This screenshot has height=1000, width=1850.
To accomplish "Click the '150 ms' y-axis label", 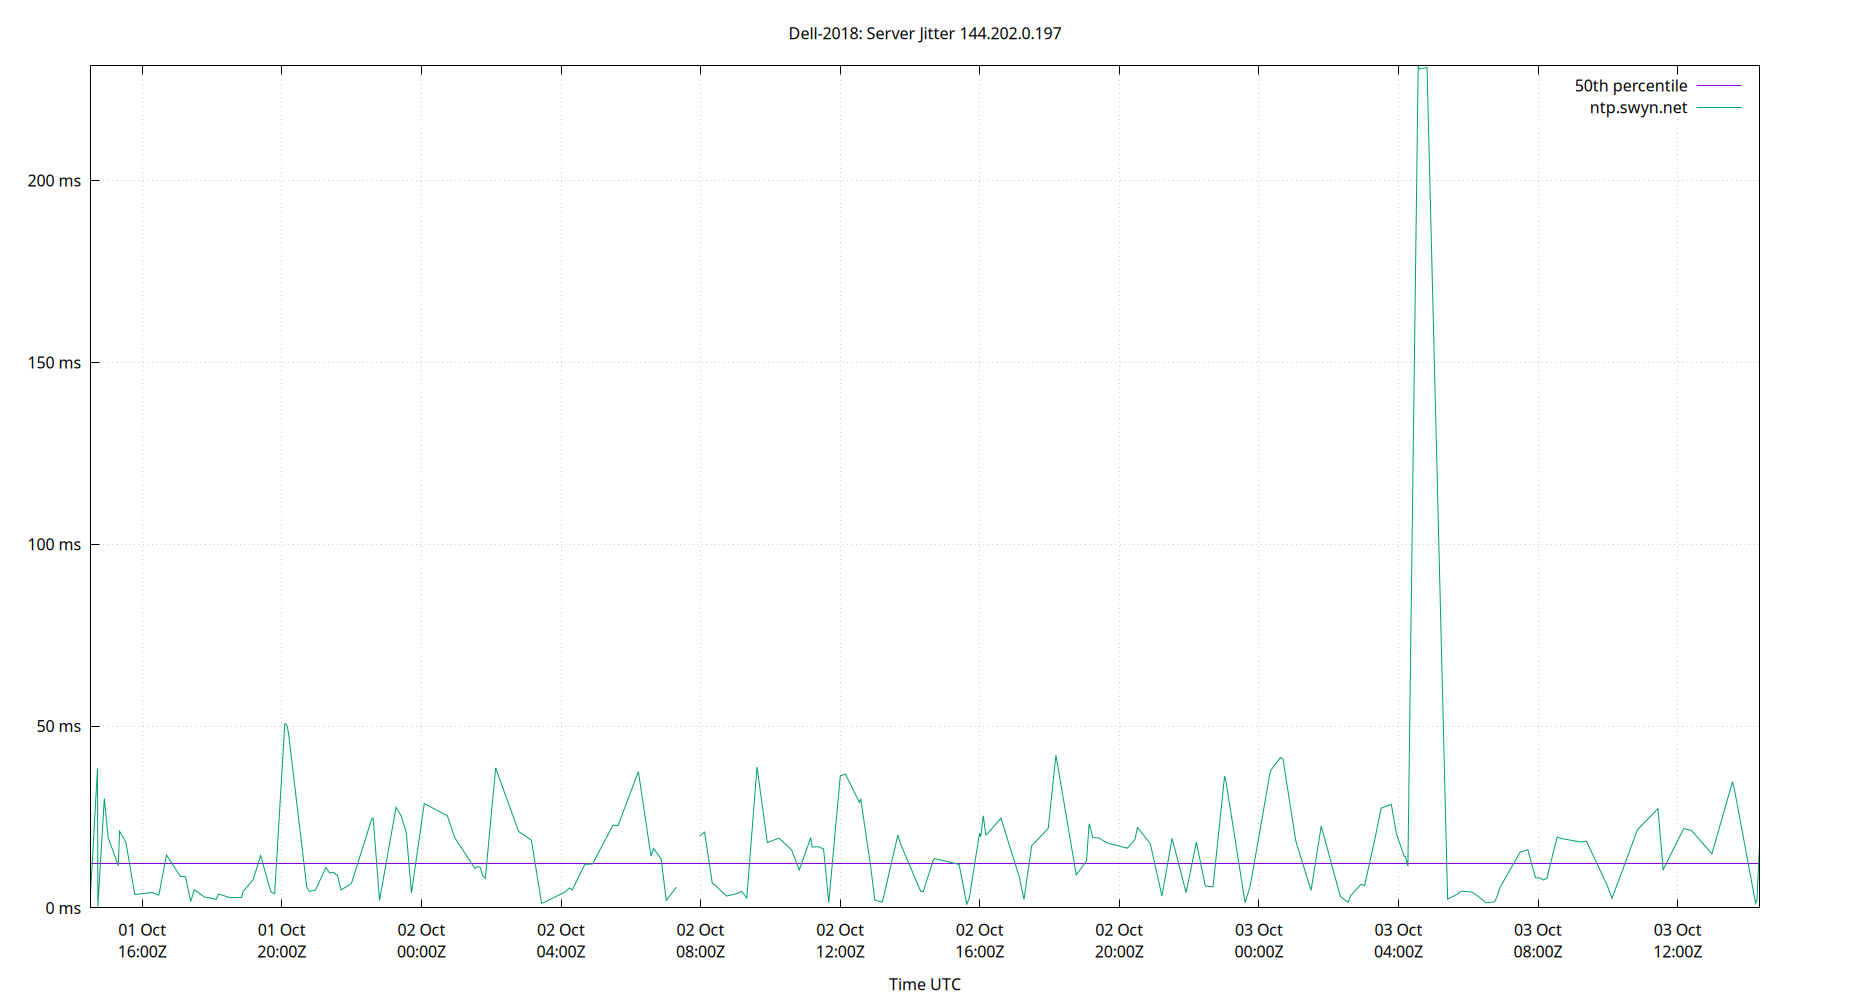I will click(x=54, y=363).
